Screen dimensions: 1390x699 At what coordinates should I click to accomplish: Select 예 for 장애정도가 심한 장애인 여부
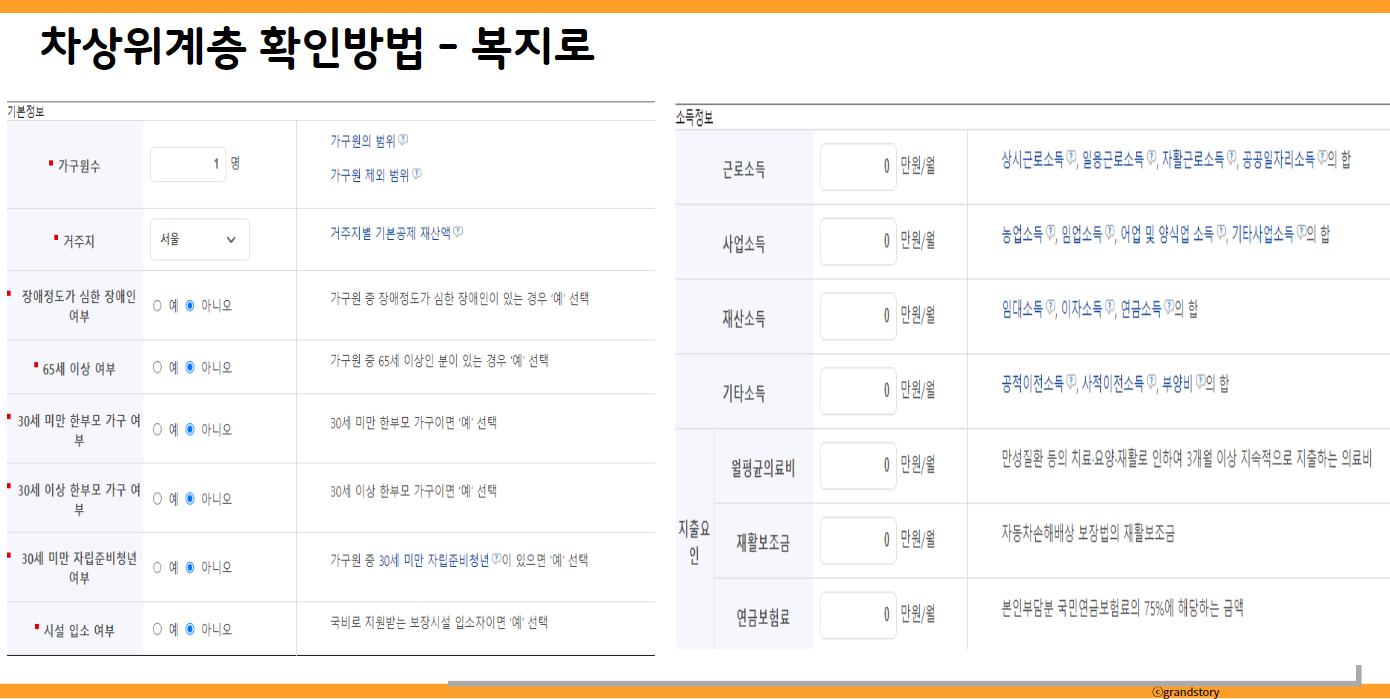pos(157,306)
